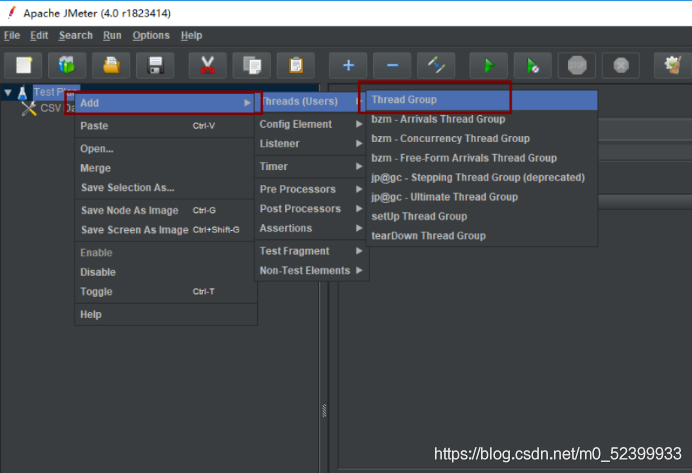Expand the Config Element submenu
The image size is (692, 473).
coord(311,124)
